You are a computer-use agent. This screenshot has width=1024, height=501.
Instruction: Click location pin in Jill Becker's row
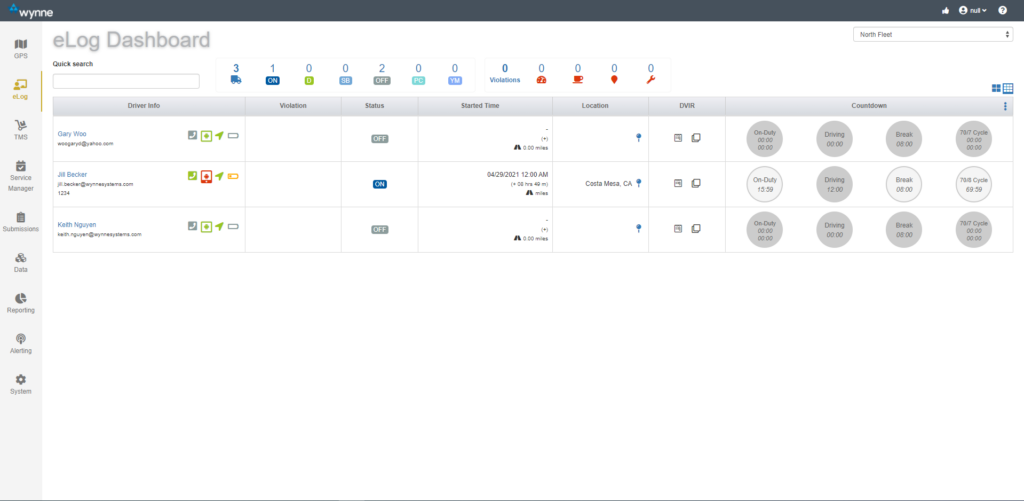[x=638, y=183]
